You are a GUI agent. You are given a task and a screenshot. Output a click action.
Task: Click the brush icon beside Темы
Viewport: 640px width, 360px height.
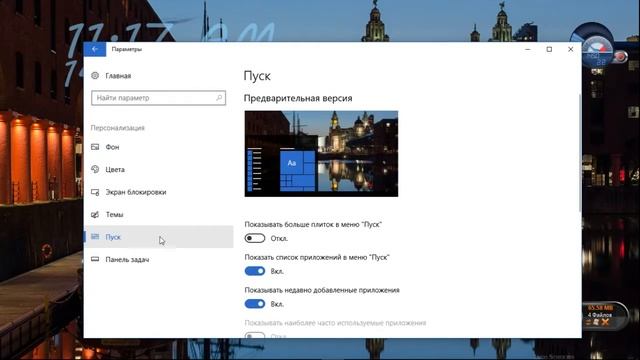[x=95, y=214]
